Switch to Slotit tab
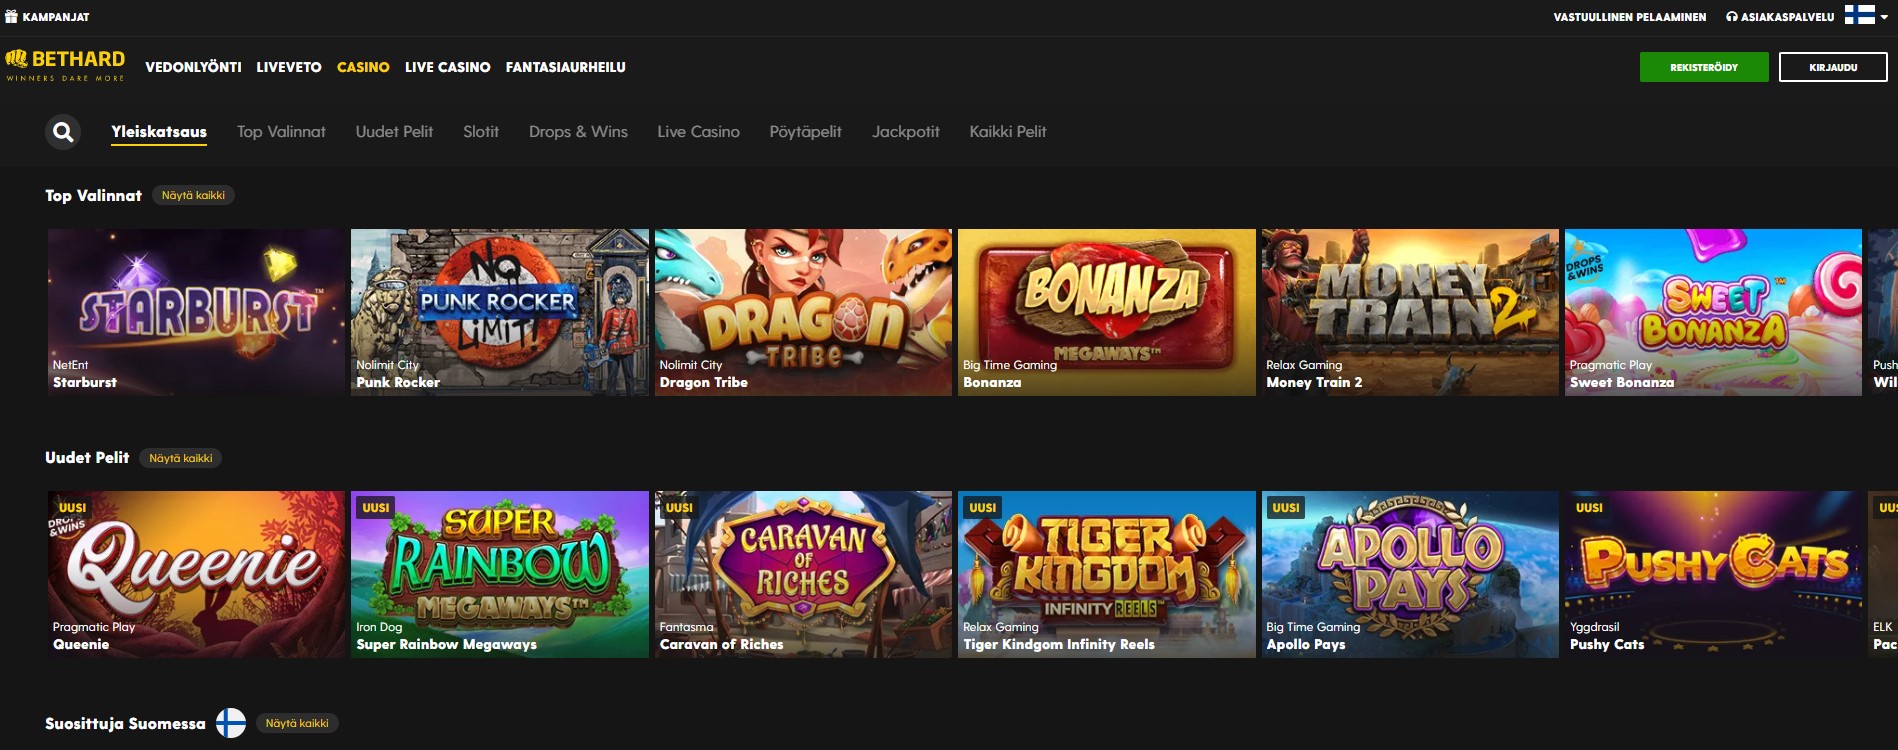Image resolution: width=1898 pixels, height=750 pixels. 481,132
